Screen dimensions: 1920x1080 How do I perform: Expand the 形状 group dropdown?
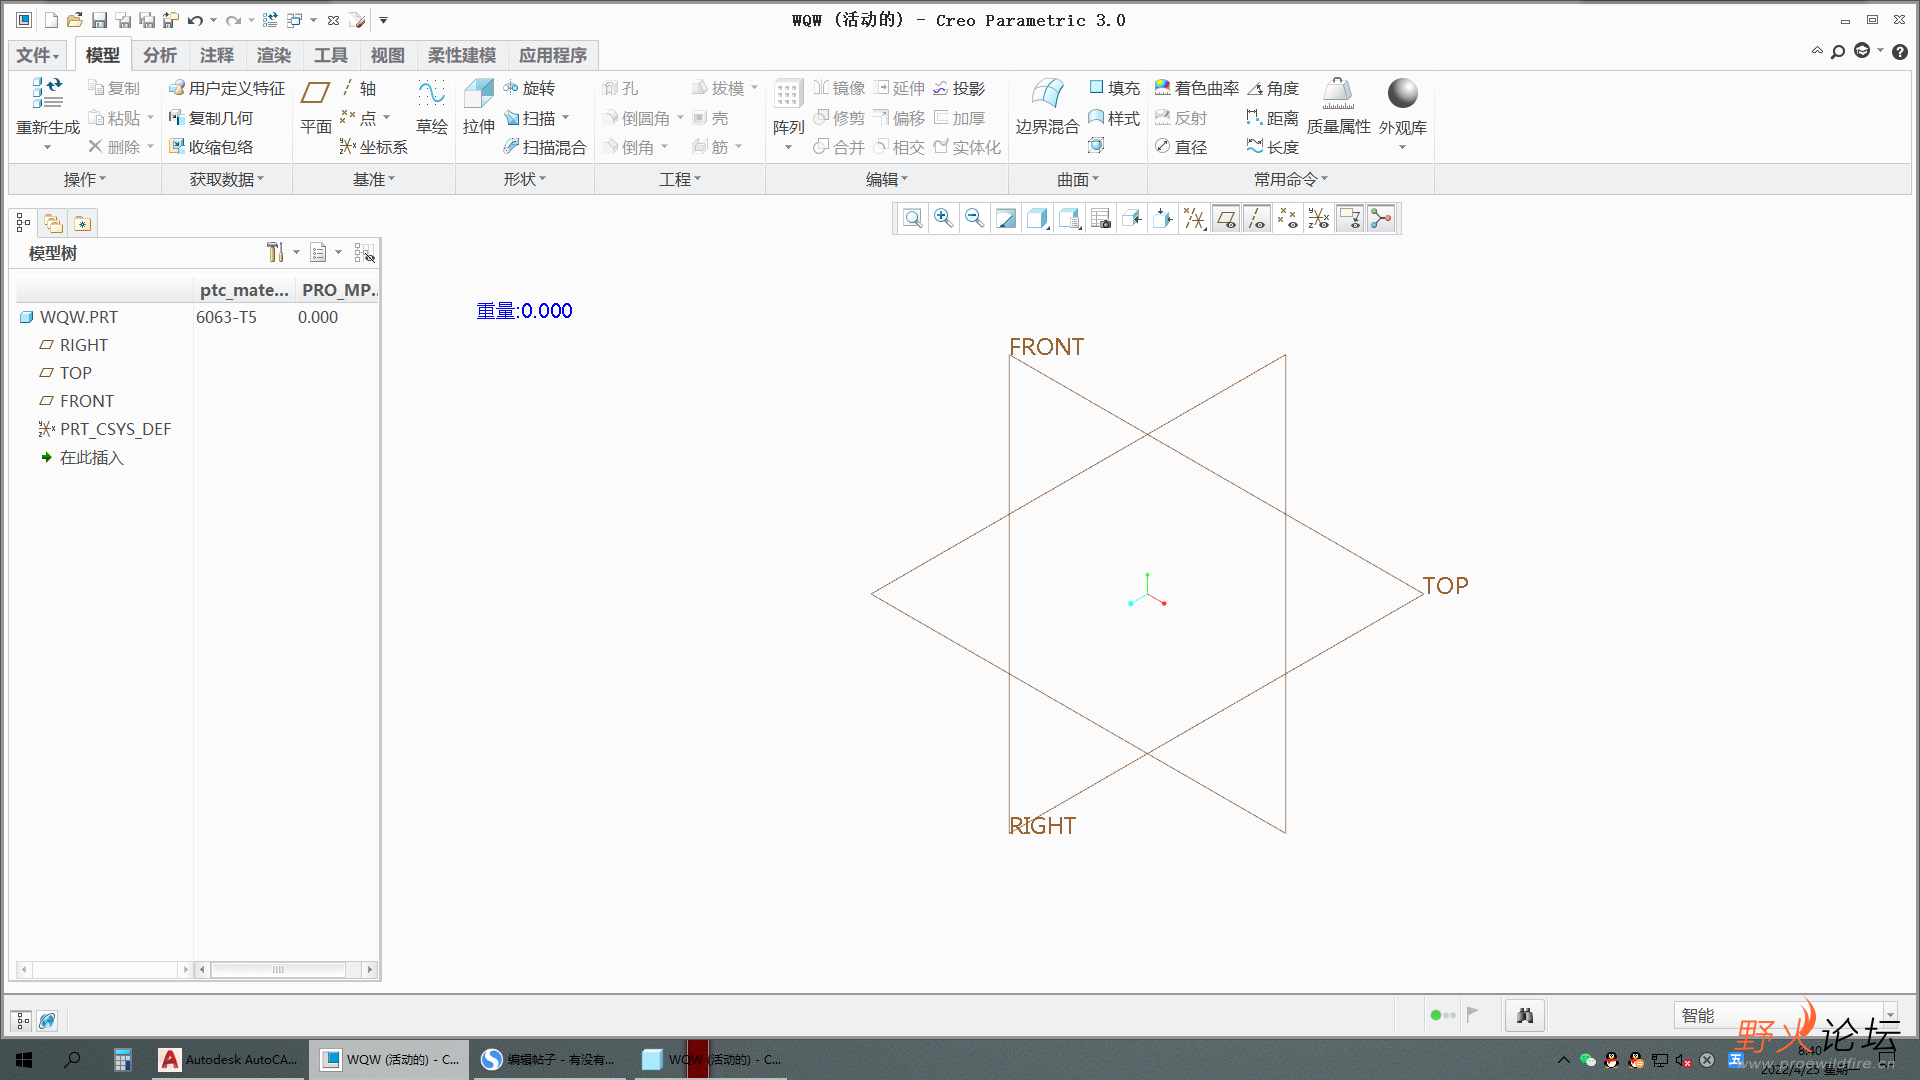(525, 179)
